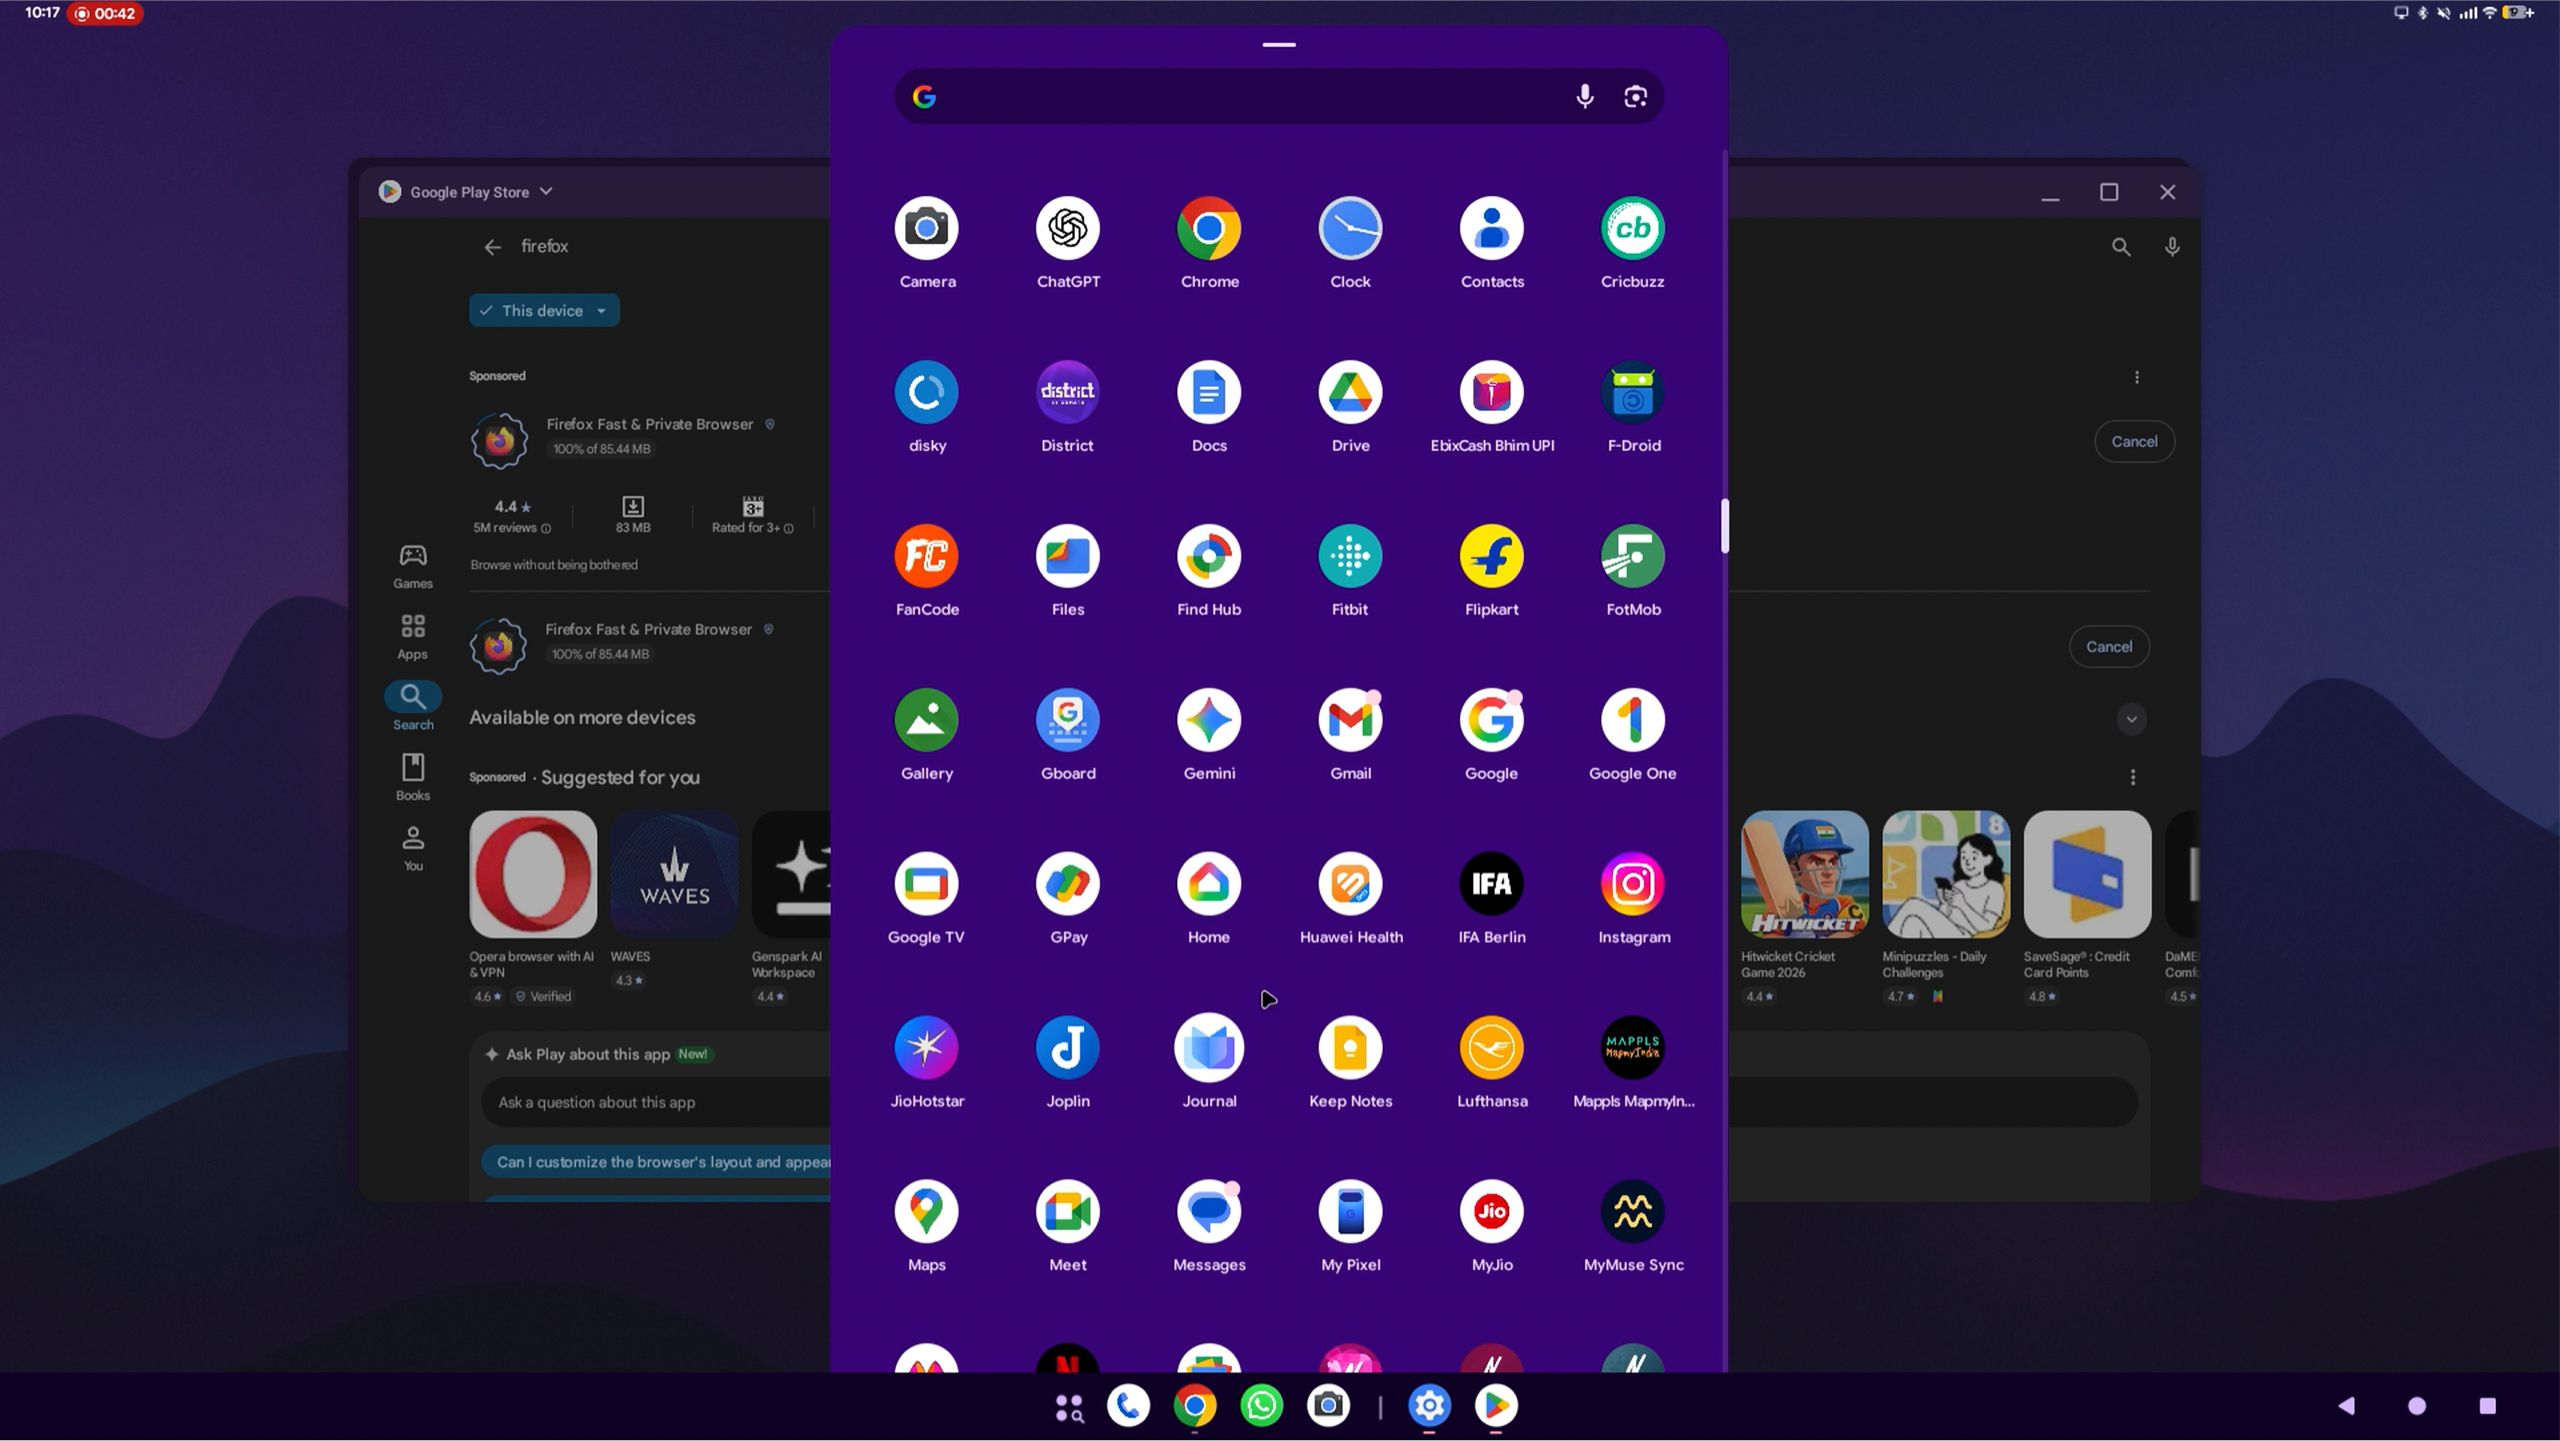This screenshot has height=1441, width=2560.
Task: Open GPay app
Action: click(x=1067, y=885)
